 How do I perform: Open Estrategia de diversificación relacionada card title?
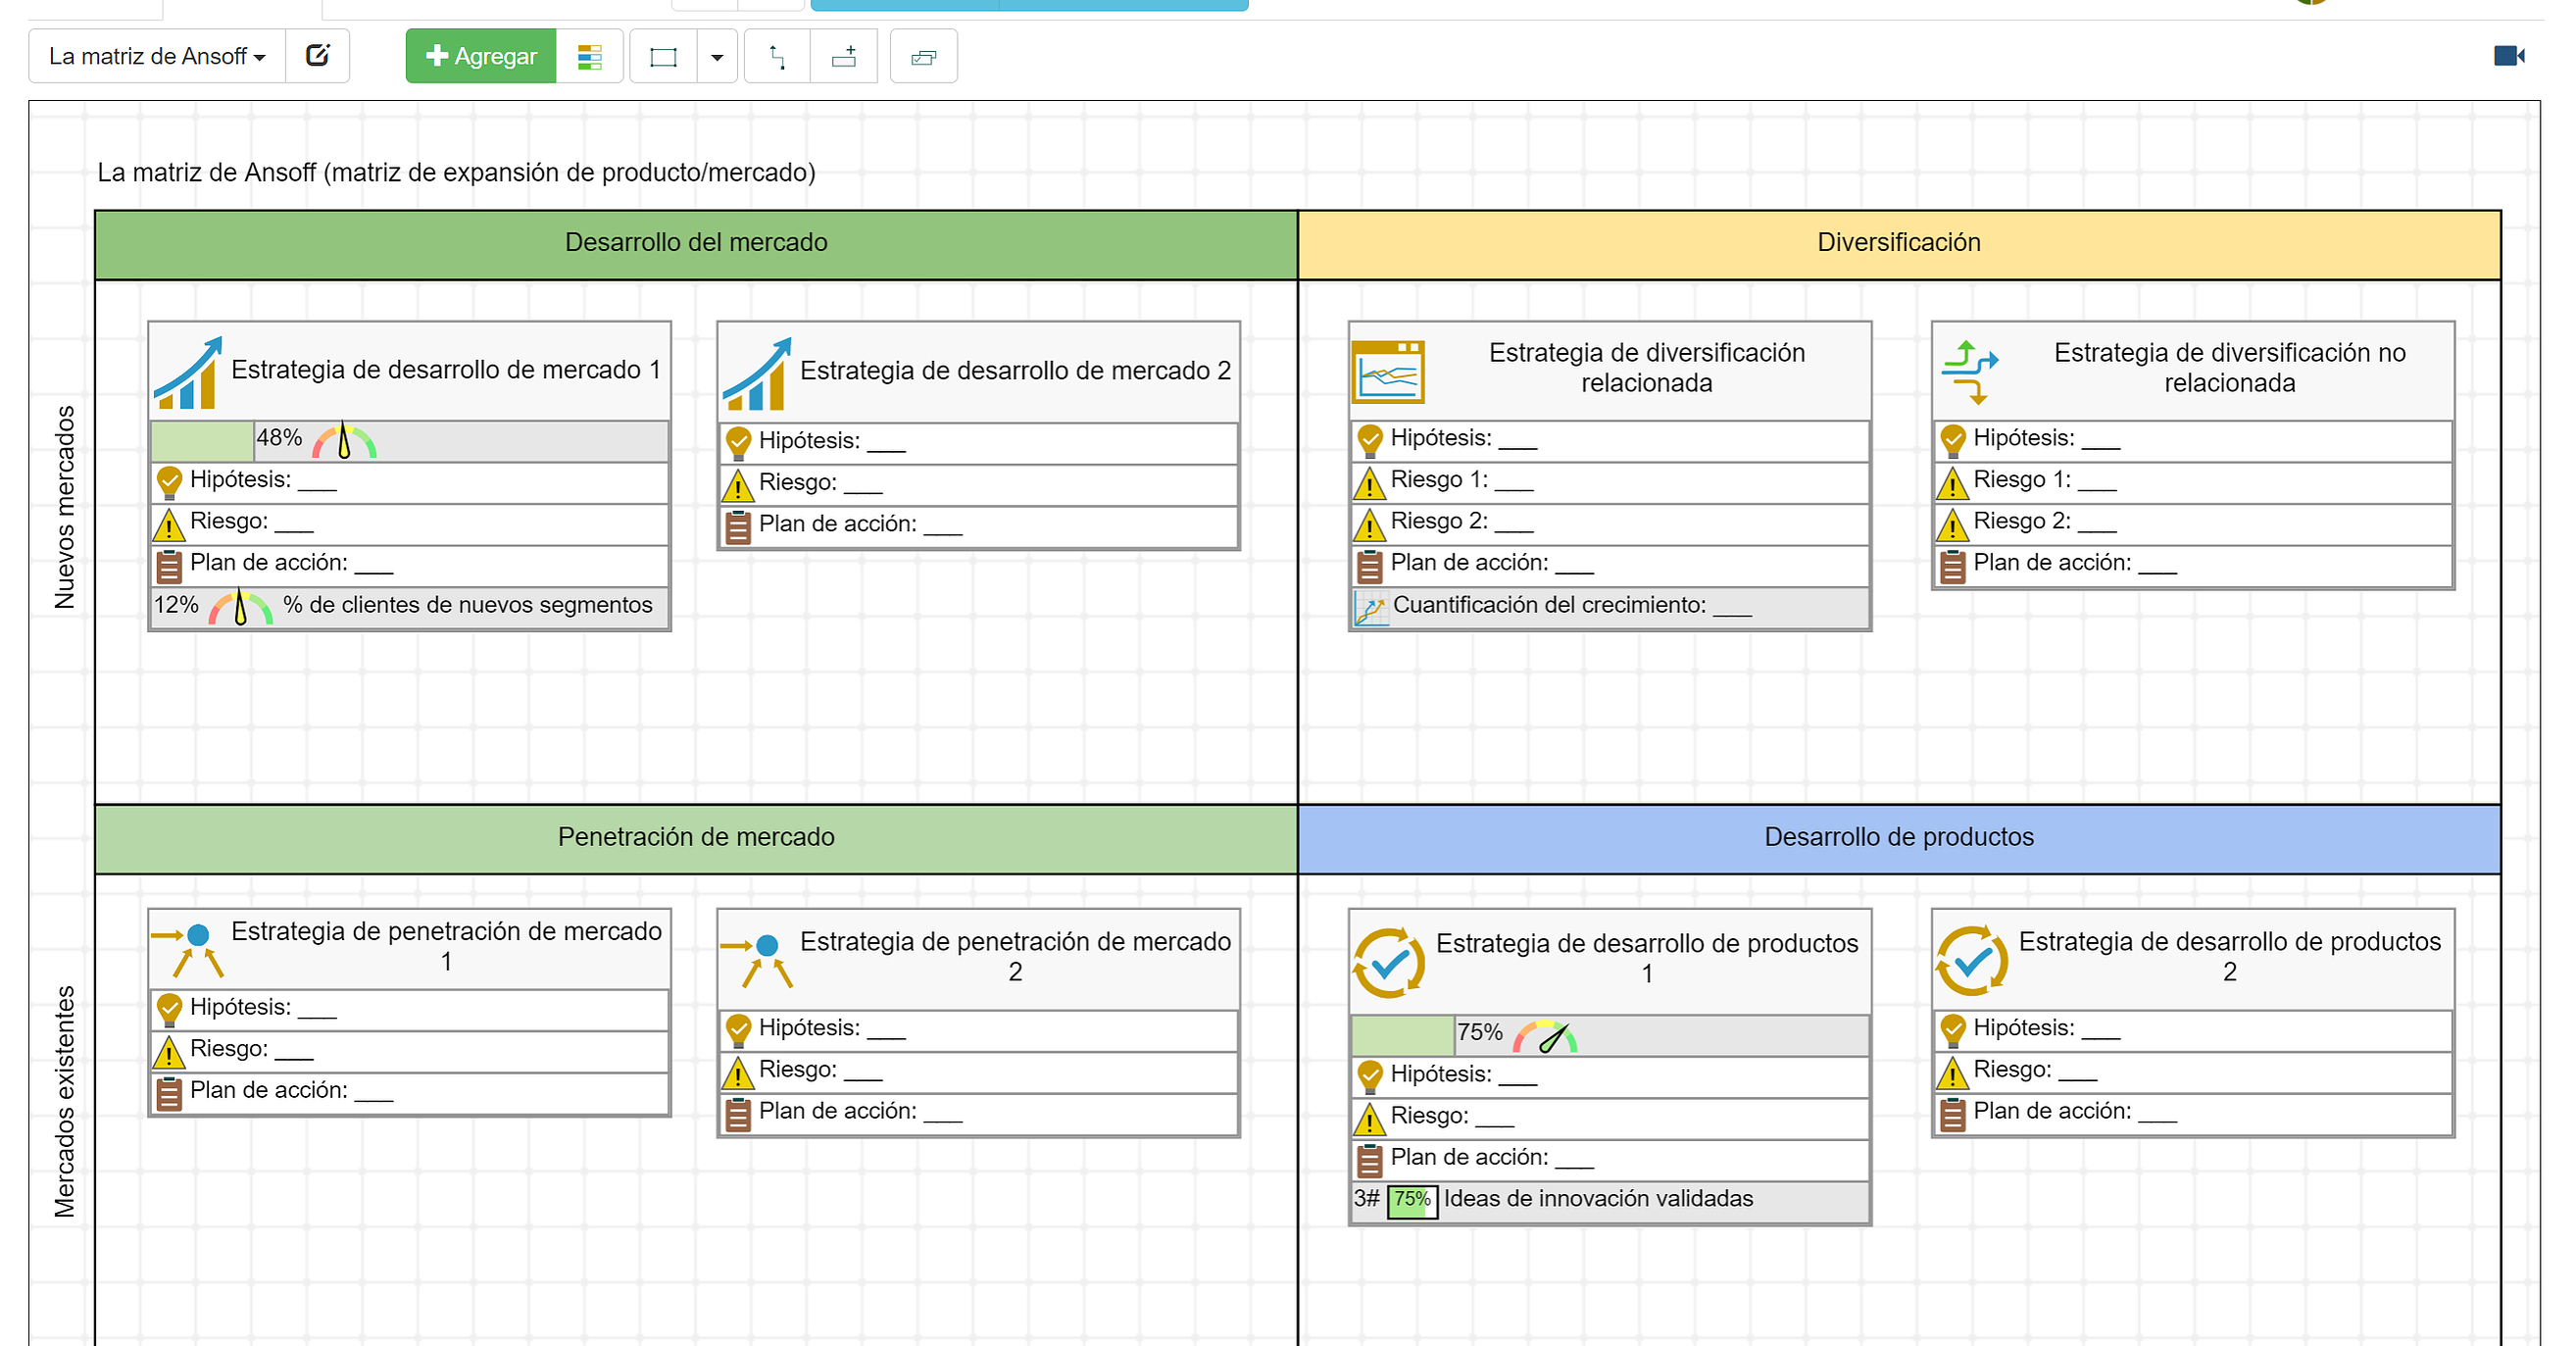click(x=1646, y=368)
